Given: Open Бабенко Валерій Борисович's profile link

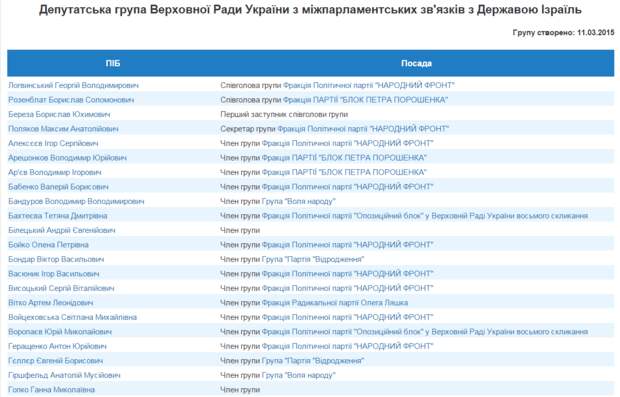Looking at the screenshot, I should click(x=58, y=187).
